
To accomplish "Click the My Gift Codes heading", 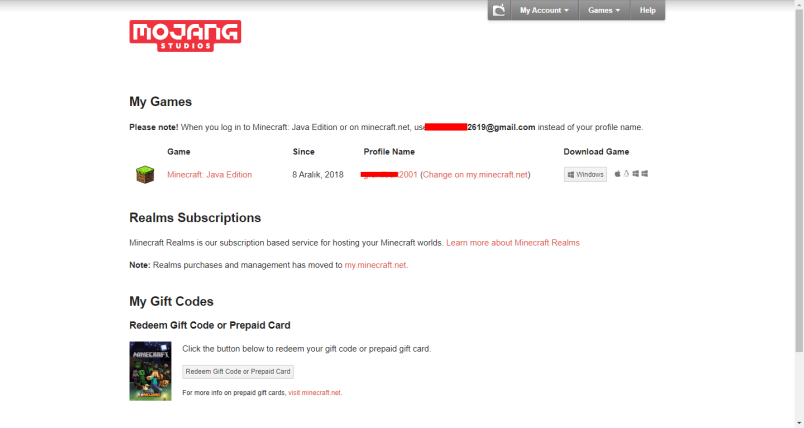I will 171,301.
